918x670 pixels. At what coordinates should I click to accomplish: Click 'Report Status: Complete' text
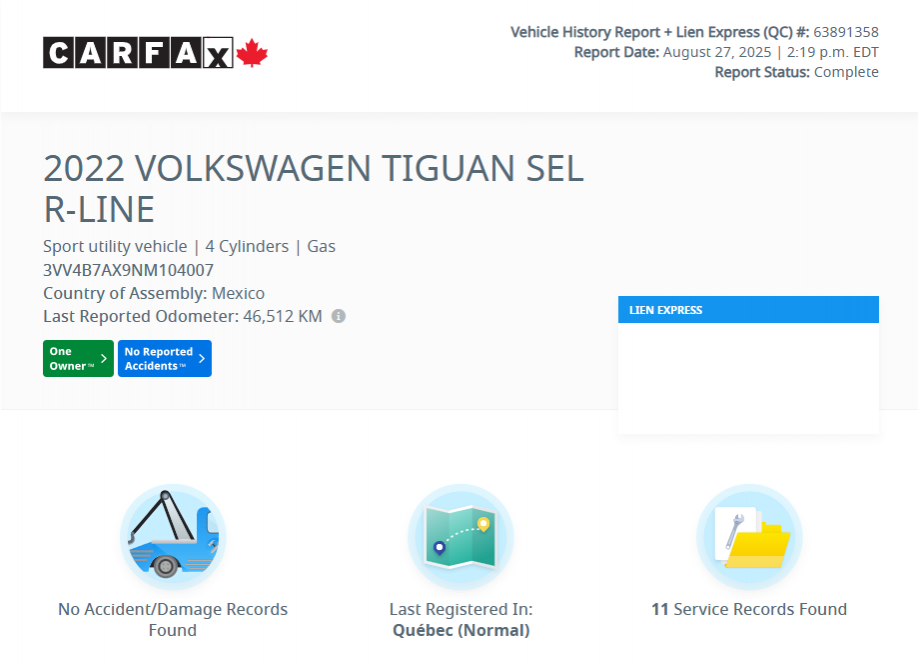[x=796, y=72]
